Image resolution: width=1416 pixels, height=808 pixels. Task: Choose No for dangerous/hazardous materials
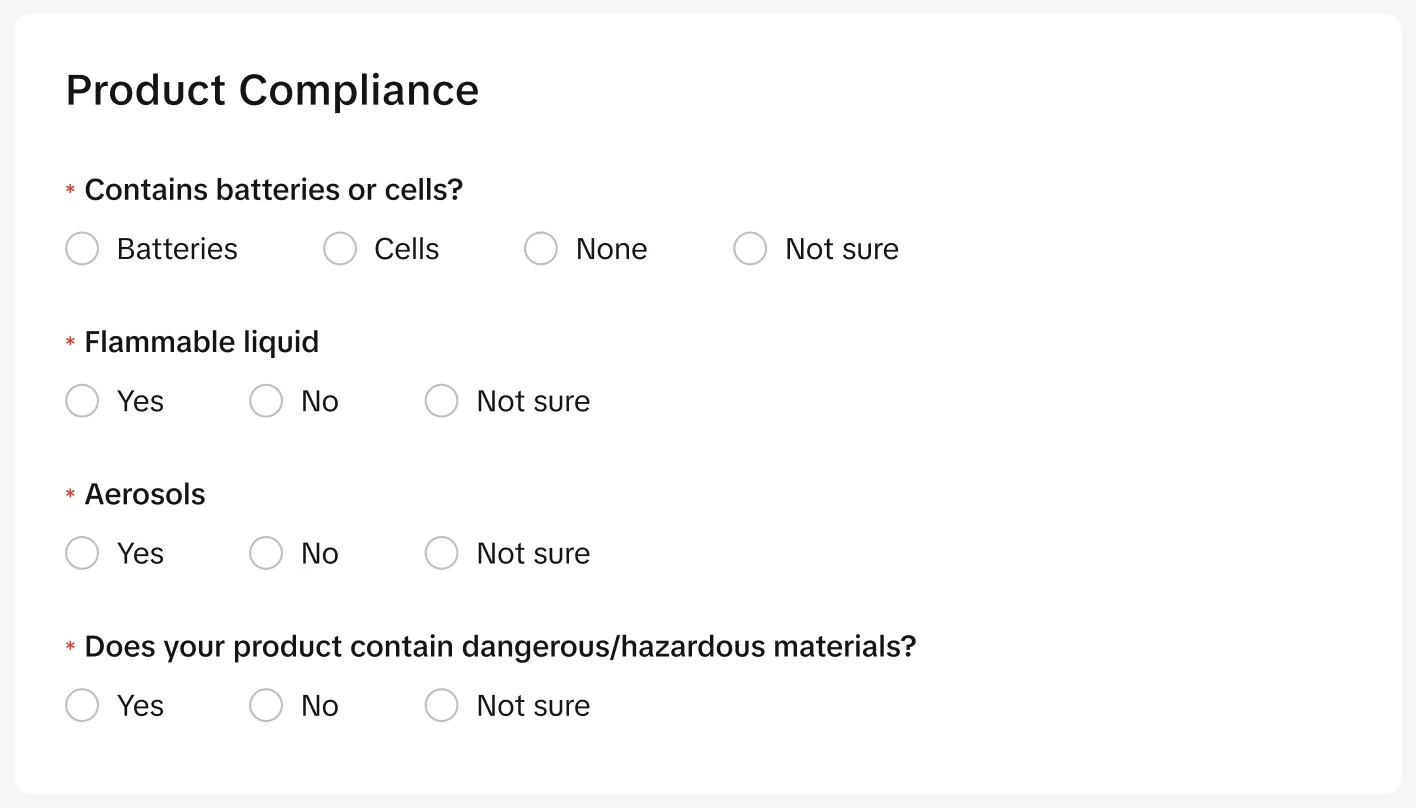(x=266, y=705)
